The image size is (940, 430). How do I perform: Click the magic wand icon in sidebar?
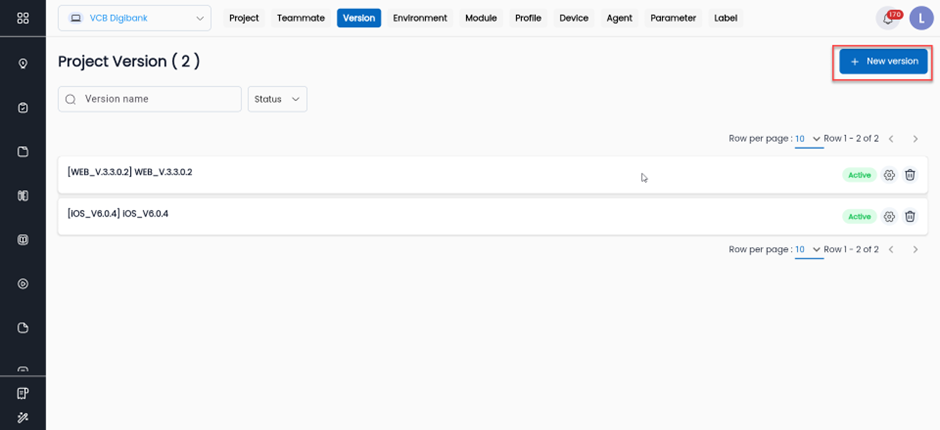(x=23, y=416)
